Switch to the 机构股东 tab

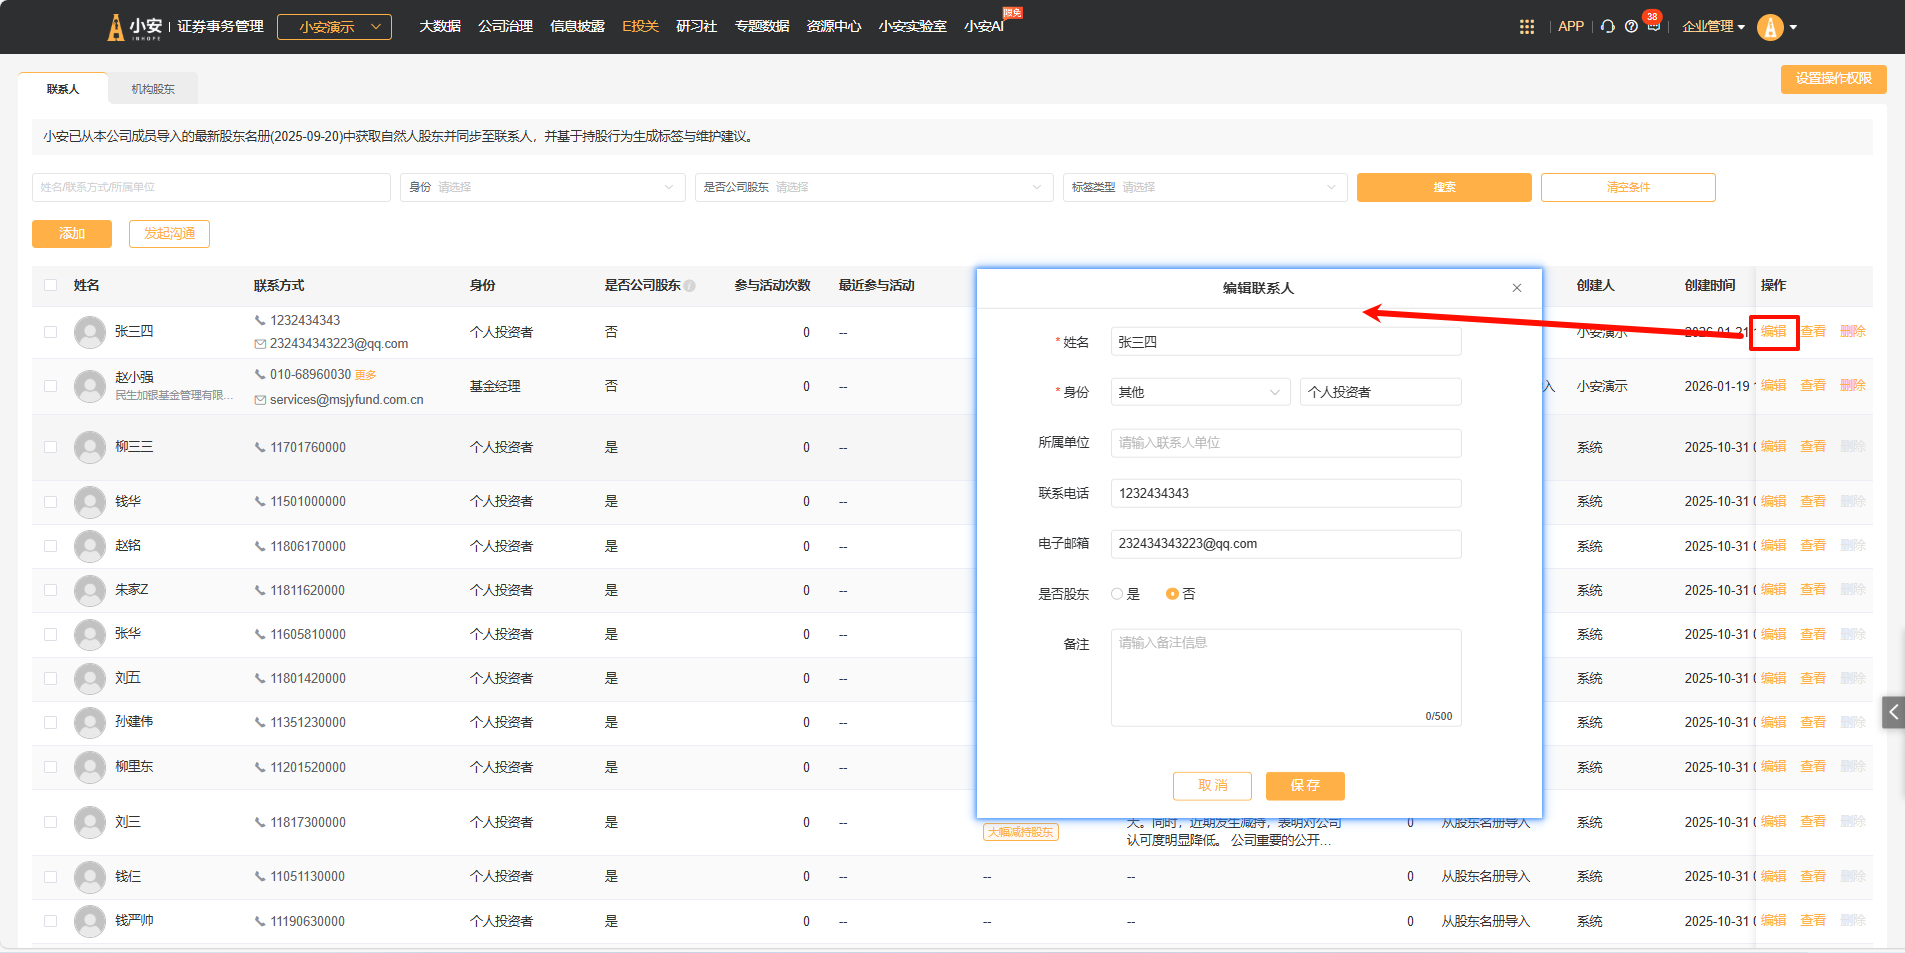tap(153, 89)
